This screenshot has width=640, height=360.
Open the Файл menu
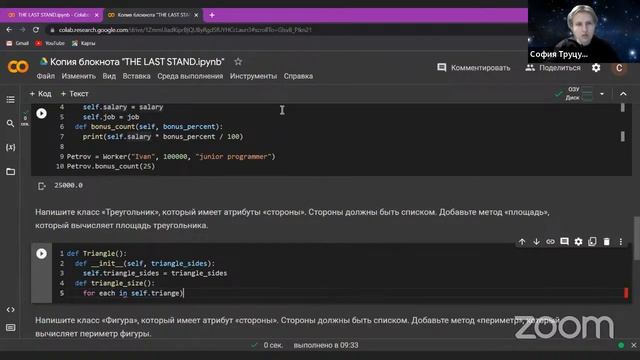coord(46,76)
